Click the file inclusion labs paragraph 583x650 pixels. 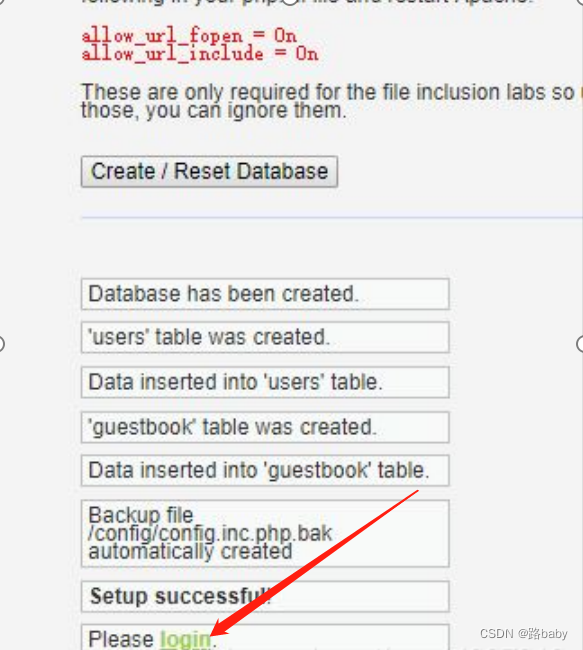point(330,101)
